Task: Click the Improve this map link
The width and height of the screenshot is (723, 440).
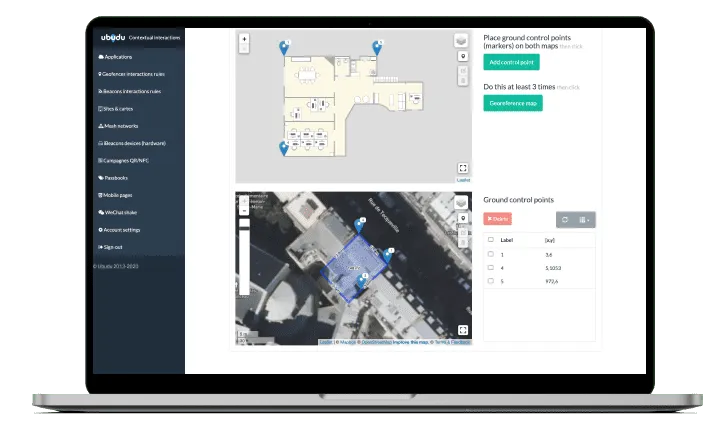Action: tap(410, 342)
